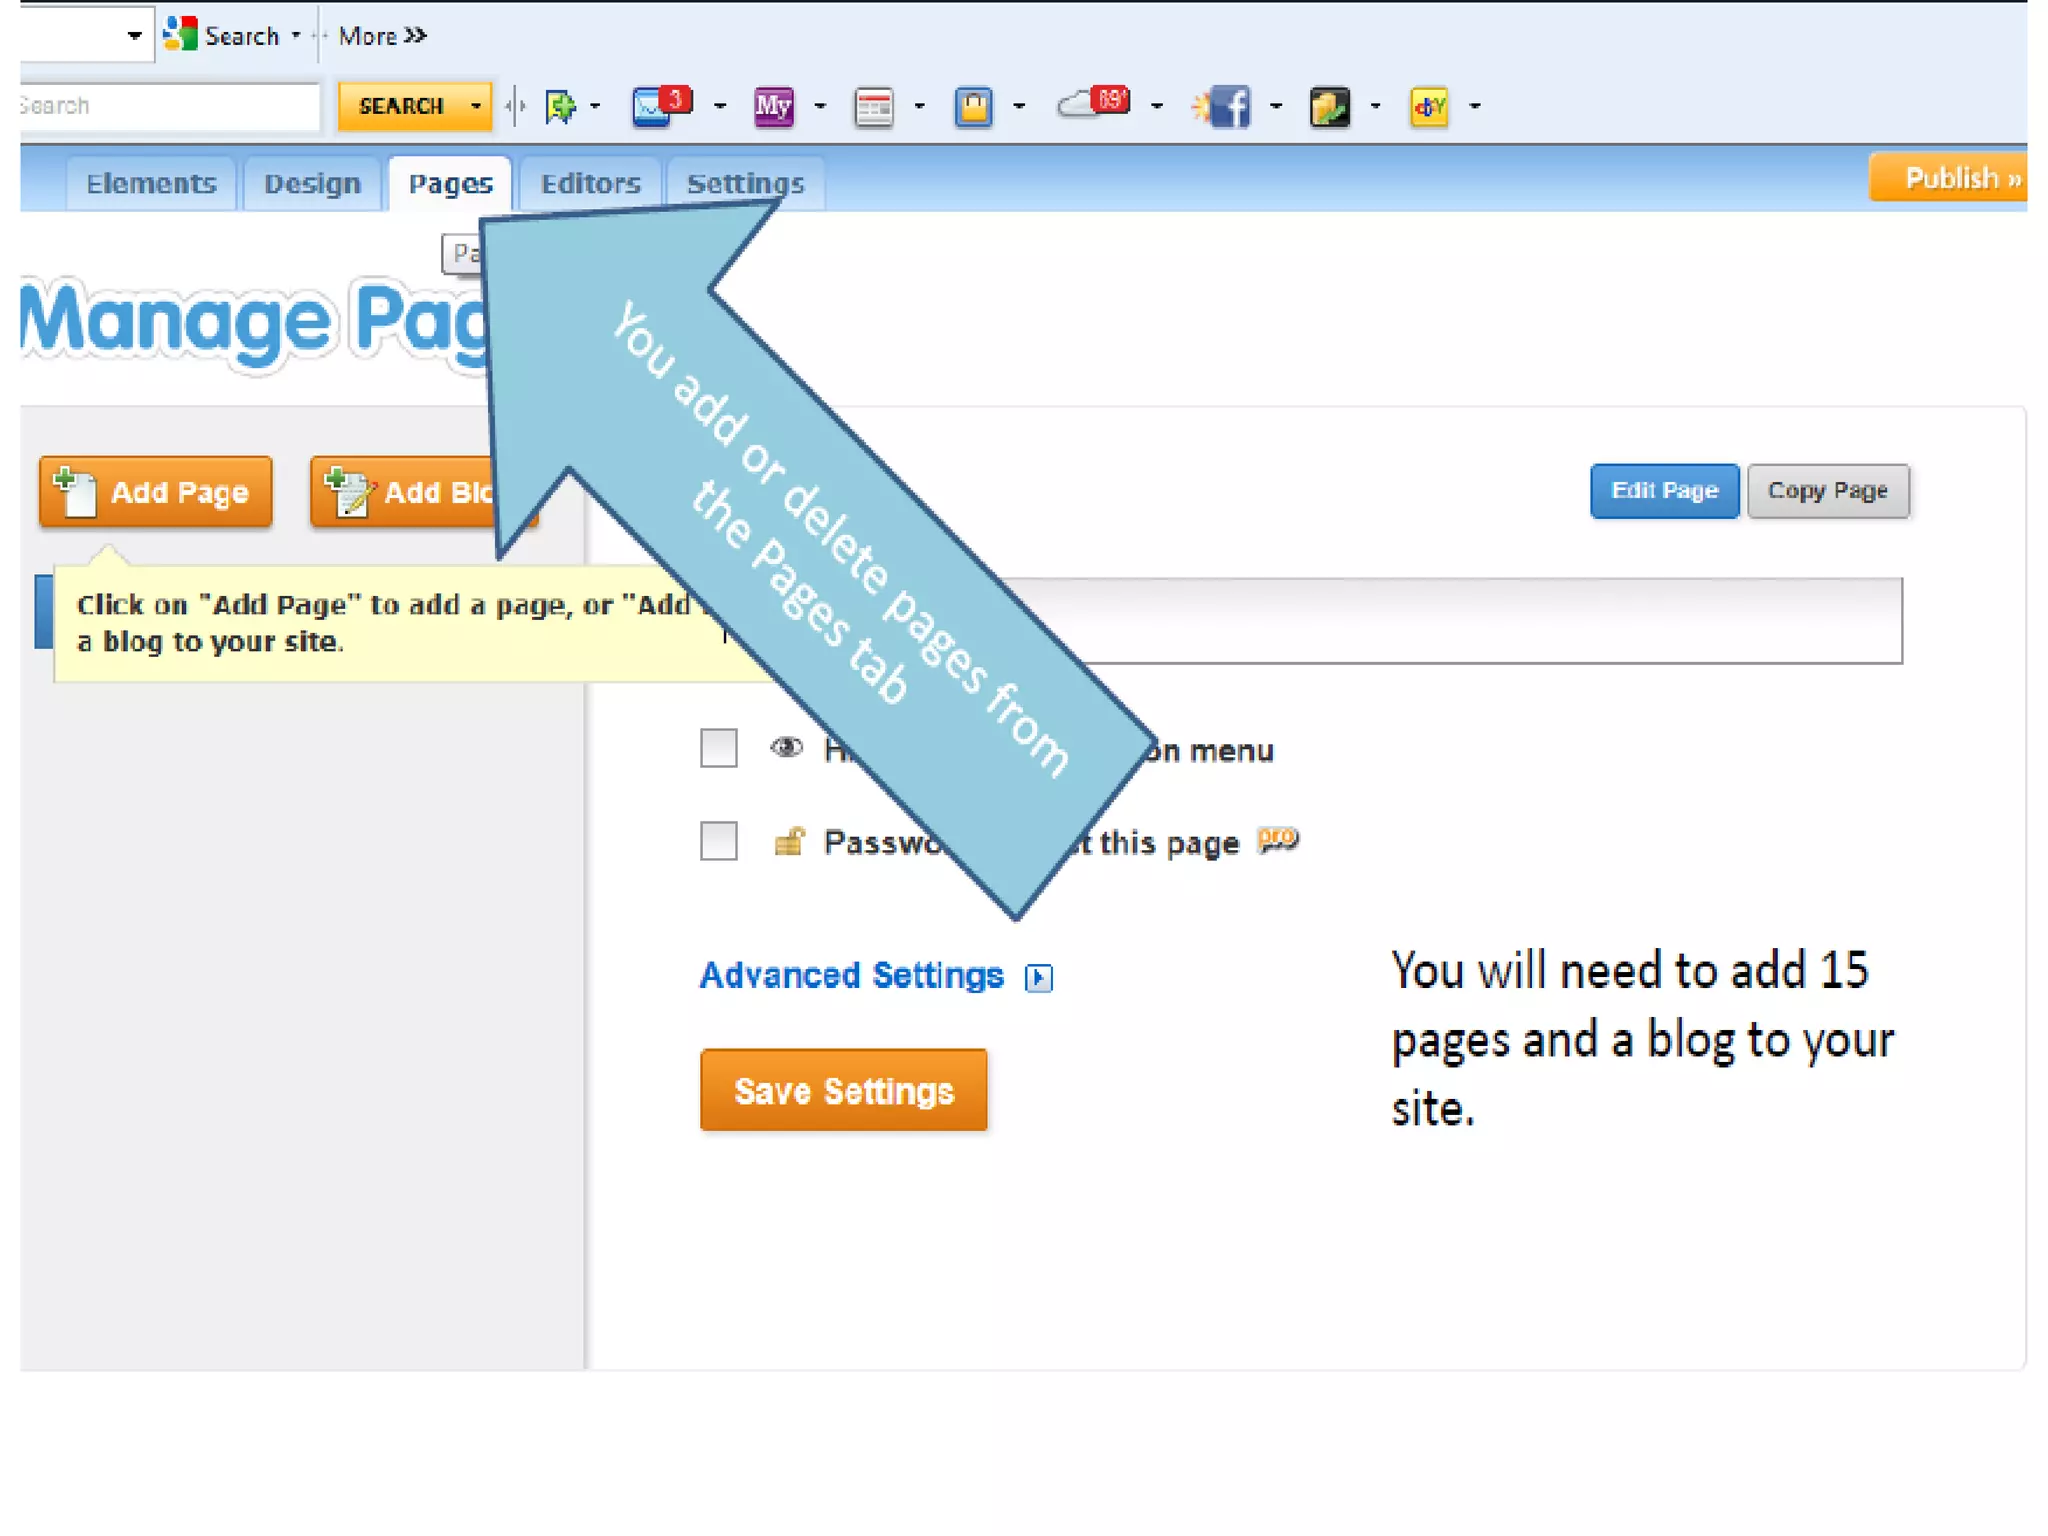Click in the page name input field
Image resolution: width=2048 pixels, height=1536 pixels.
pyautogui.click(x=1500, y=620)
